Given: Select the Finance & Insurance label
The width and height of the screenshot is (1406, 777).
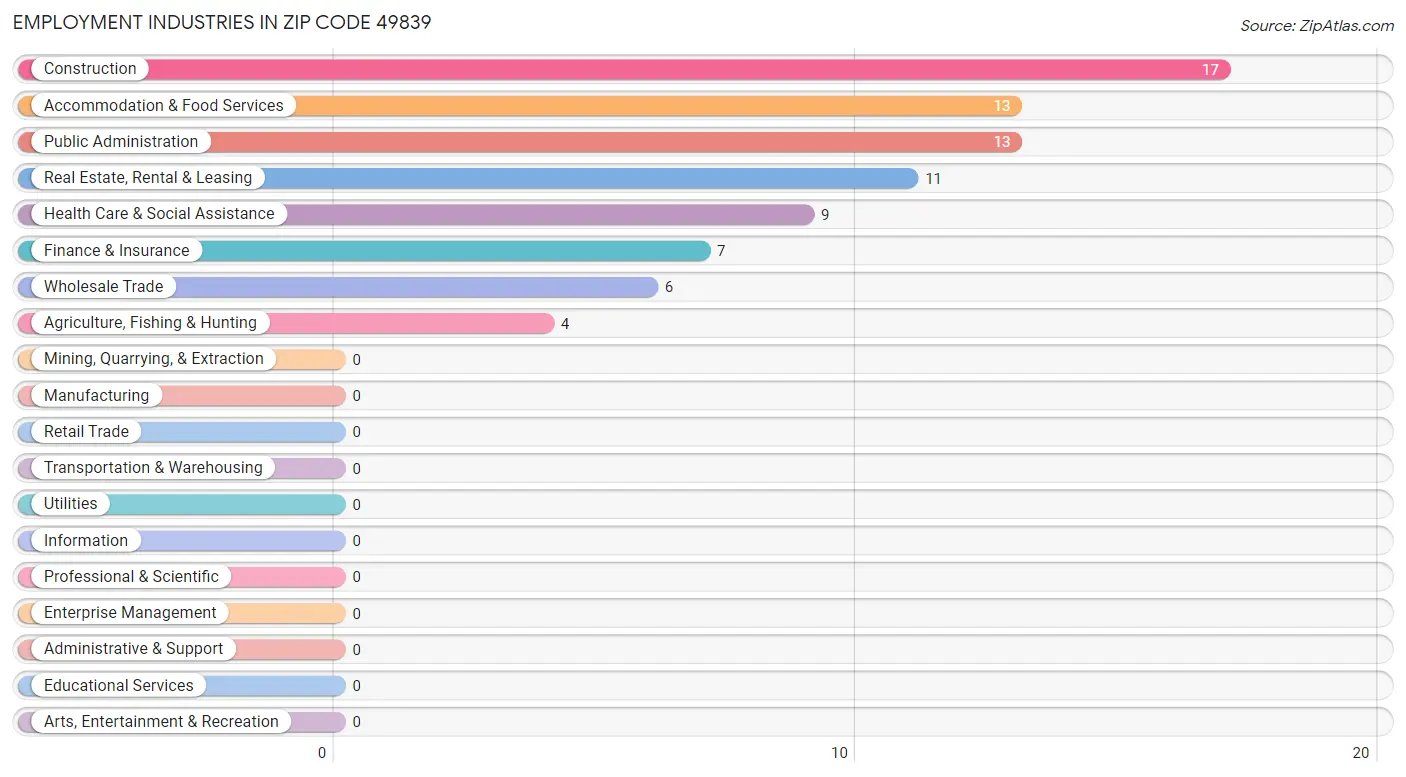Looking at the screenshot, I should [116, 251].
